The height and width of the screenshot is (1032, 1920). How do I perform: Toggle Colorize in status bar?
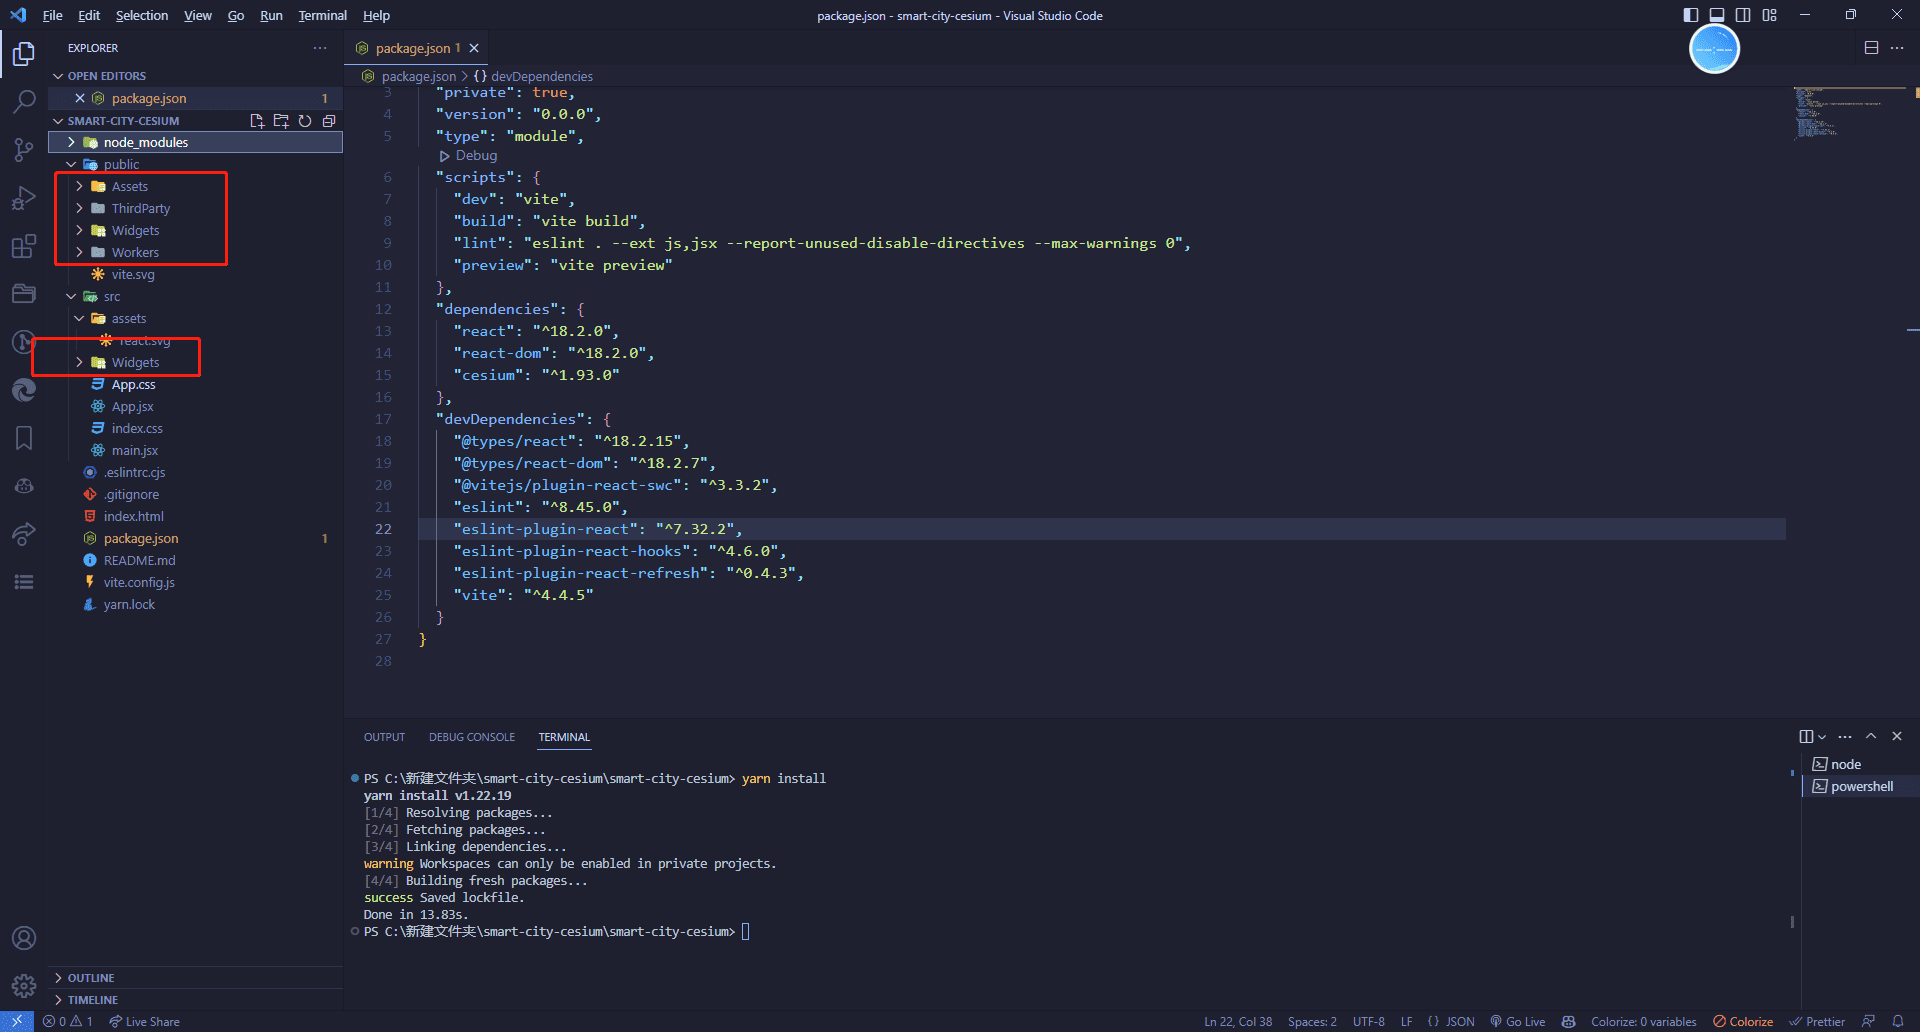(1743, 1021)
